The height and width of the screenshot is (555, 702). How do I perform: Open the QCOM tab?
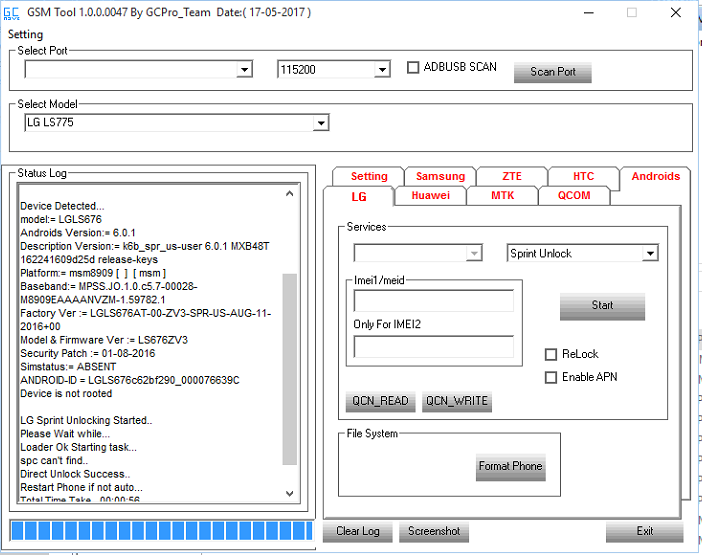click(x=574, y=196)
